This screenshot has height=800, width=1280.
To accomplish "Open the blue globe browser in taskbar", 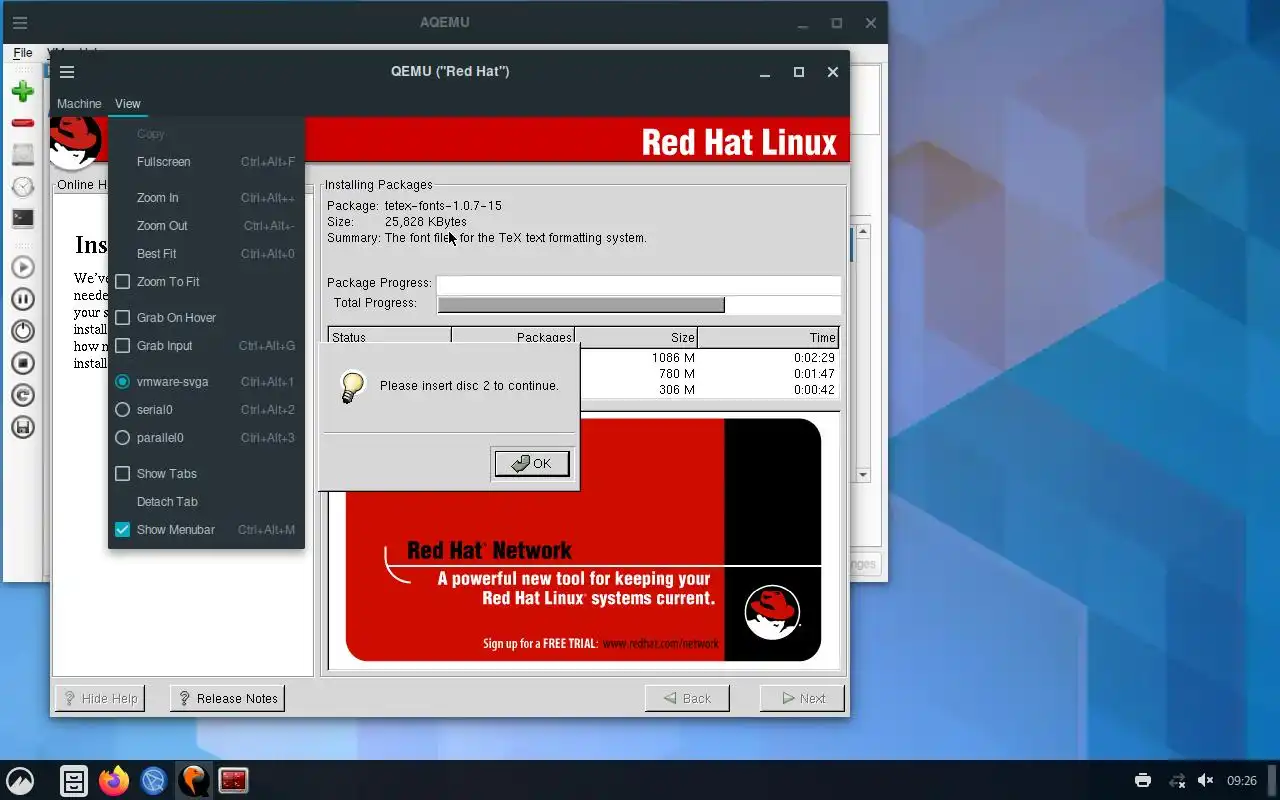I will (x=153, y=781).
